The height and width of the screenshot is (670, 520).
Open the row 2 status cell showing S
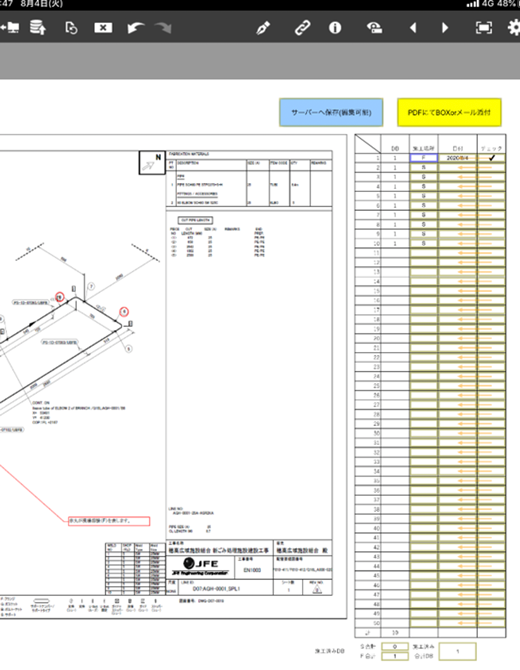point(423,168)
